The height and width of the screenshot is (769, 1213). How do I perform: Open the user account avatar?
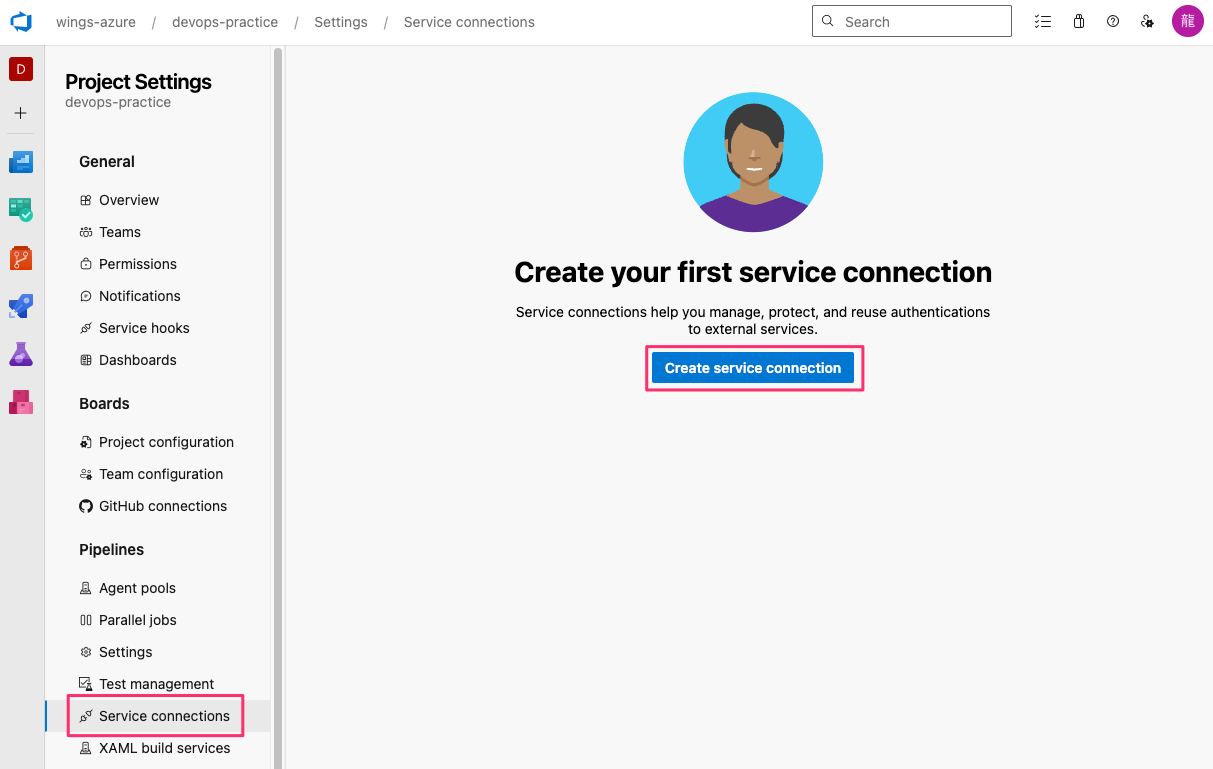pyautogui.click(x=1188, y=21)
